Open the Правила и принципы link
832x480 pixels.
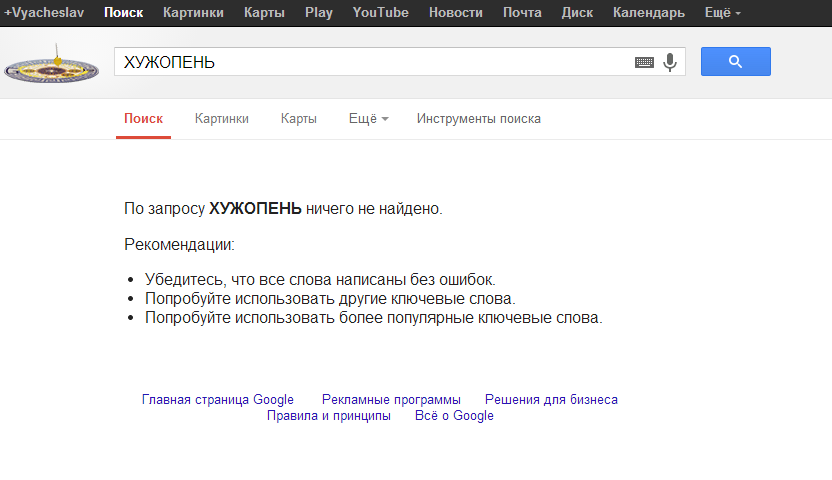[x=328, y=416]
